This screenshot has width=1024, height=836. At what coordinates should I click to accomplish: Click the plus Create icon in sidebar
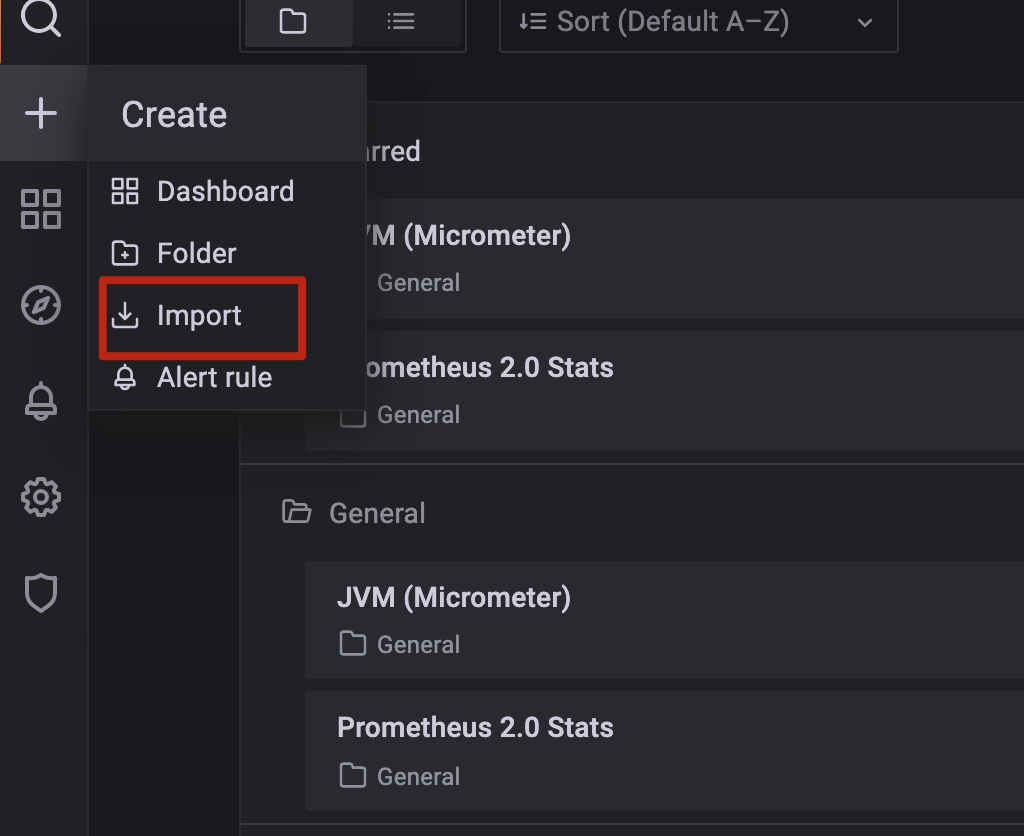[x=41, y=113]
